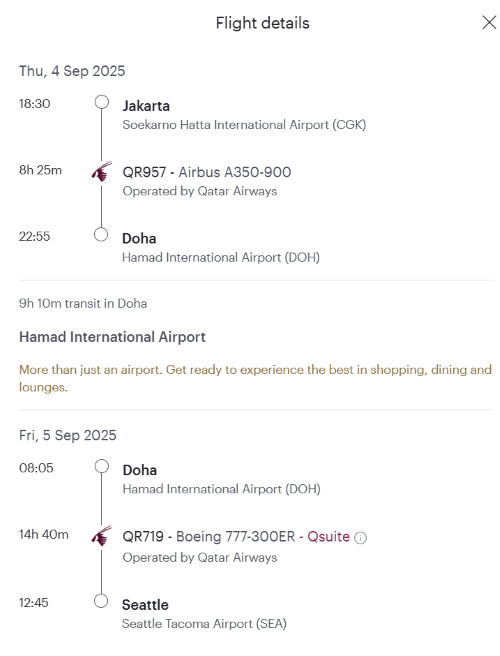
Task: Click the Fri, 5 Sep 2025 date
Action: pos(68,435)
